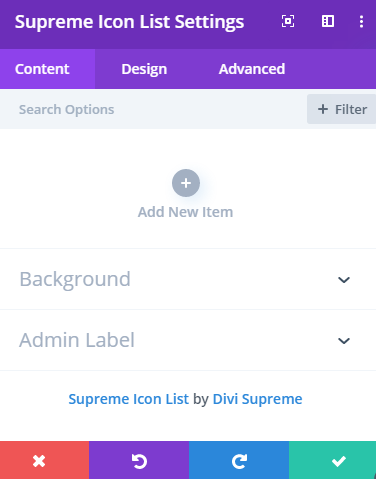Open the three-dot more options menu
The width and height of the screenshot is (376, 479).
(361, 22)
